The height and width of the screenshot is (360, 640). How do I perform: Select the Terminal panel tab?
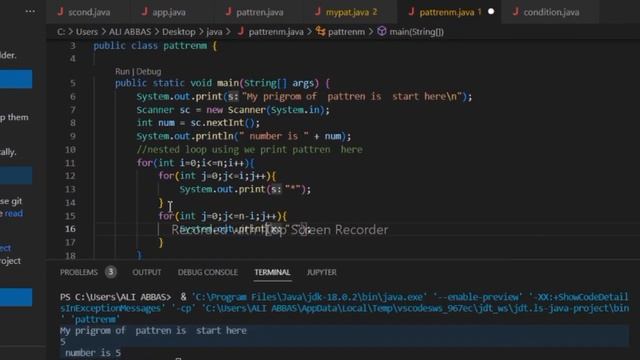point(272,272)
